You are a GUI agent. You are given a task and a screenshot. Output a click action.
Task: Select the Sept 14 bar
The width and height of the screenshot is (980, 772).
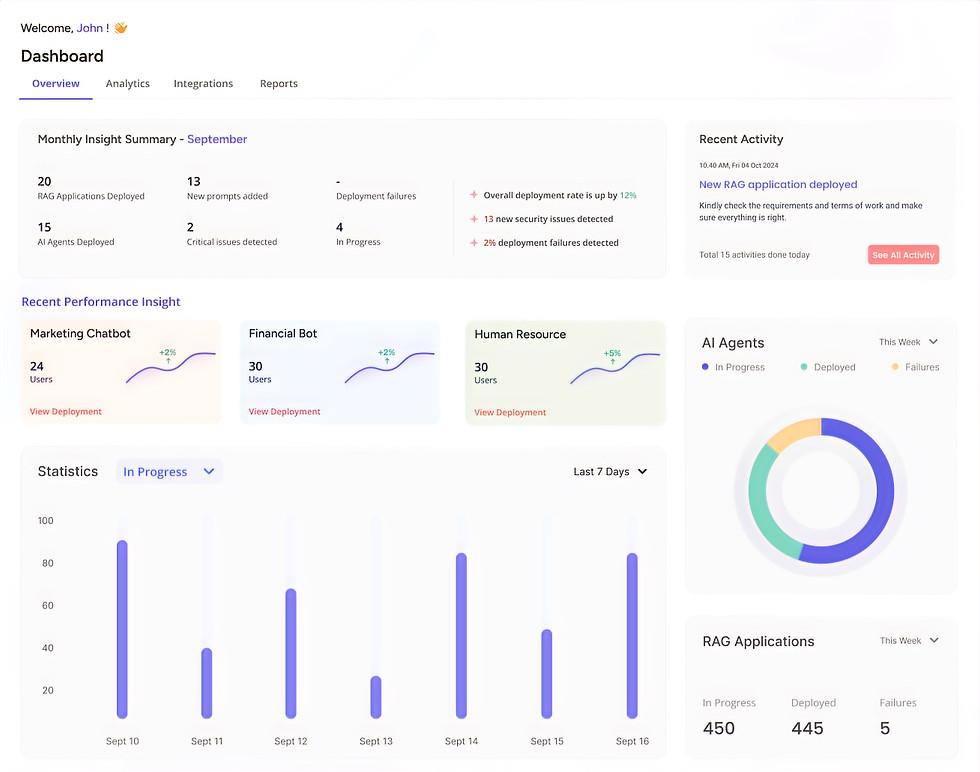pyautogui.click(x=461, y=635)
